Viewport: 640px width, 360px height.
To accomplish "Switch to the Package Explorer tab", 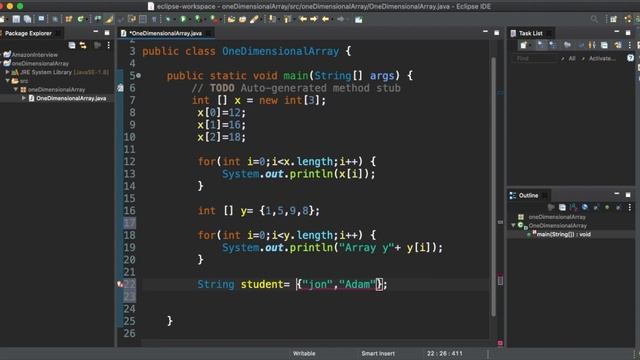I will [x=28, y=33].
